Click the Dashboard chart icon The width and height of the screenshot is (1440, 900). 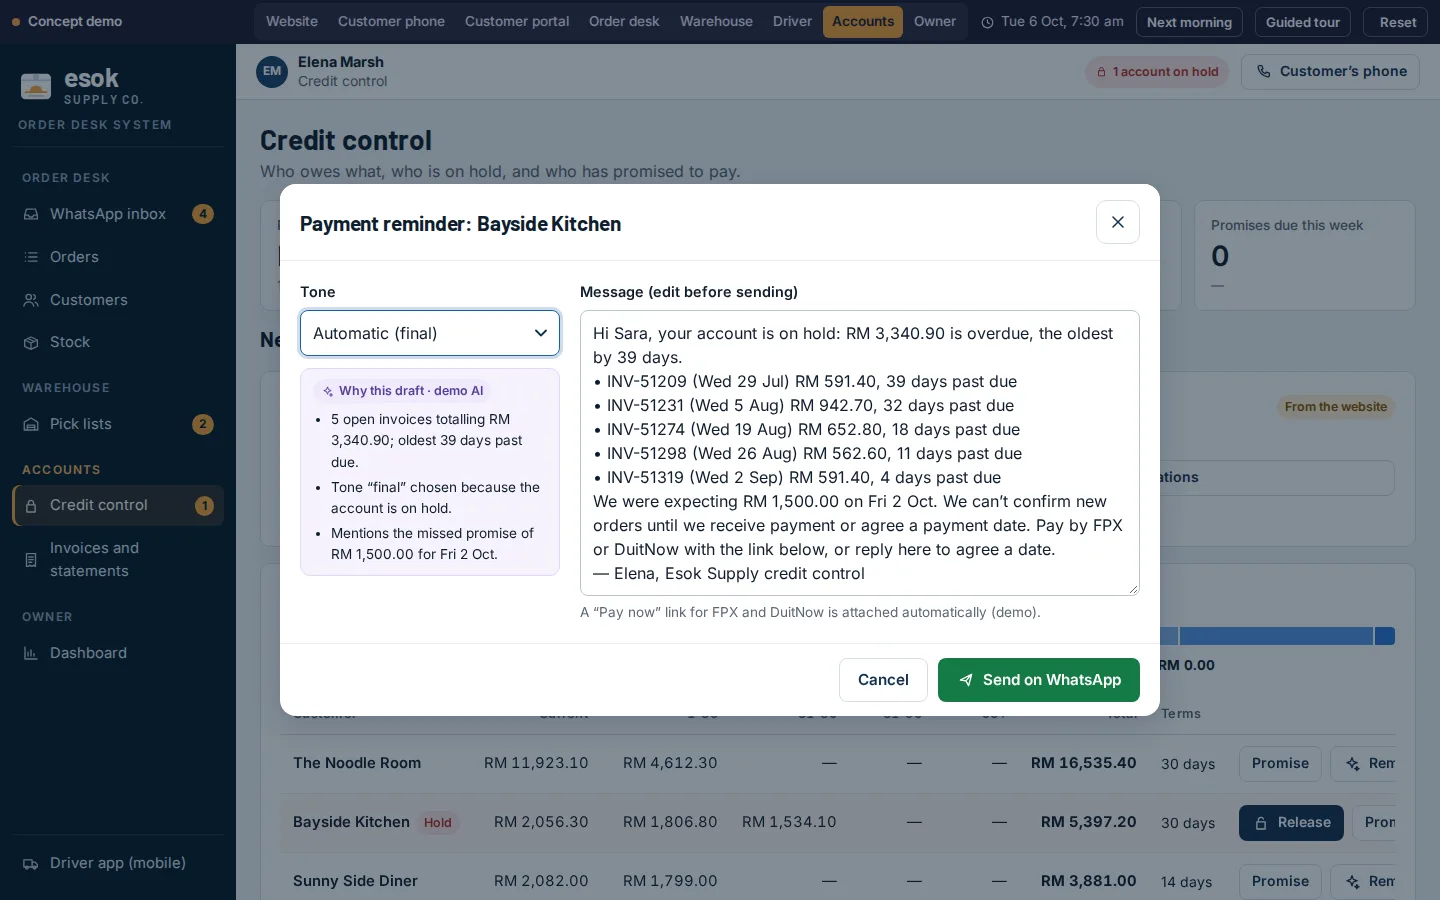tap(31, 653)
